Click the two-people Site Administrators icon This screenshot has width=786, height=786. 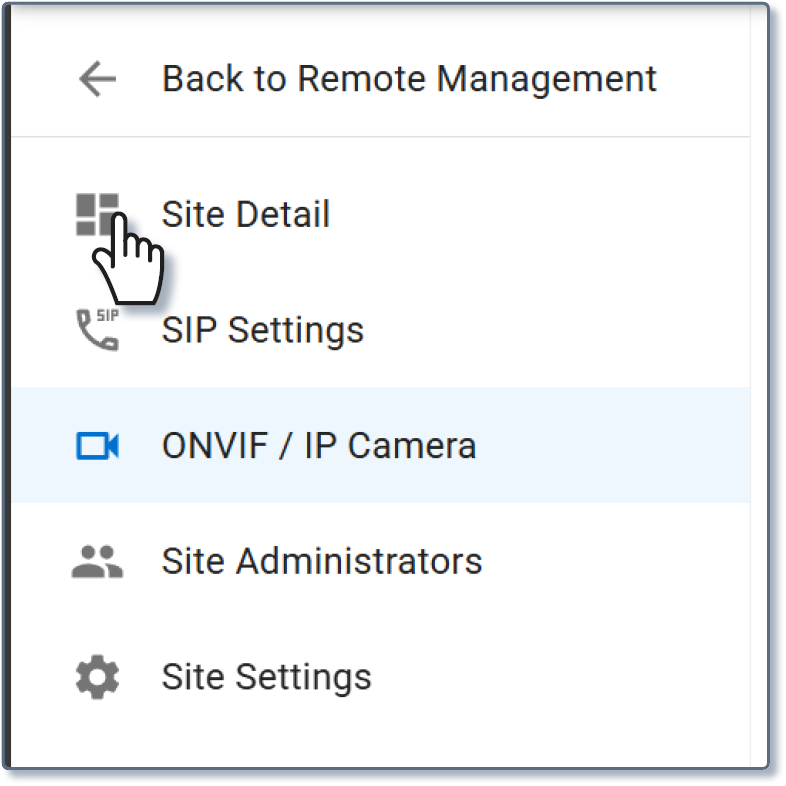point(97,562)
